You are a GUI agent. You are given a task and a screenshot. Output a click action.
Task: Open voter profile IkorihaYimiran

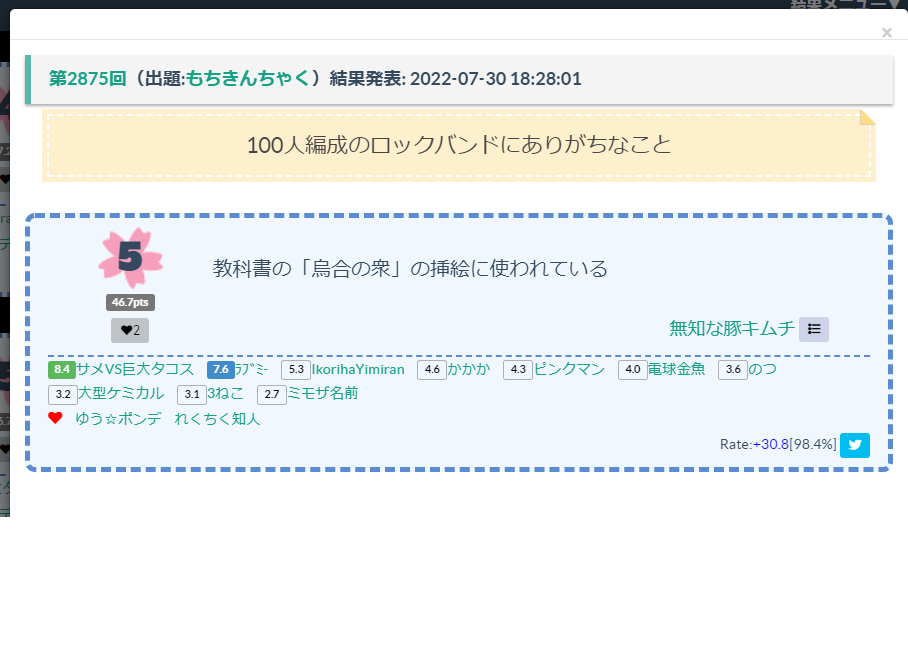tap(358, 369)
